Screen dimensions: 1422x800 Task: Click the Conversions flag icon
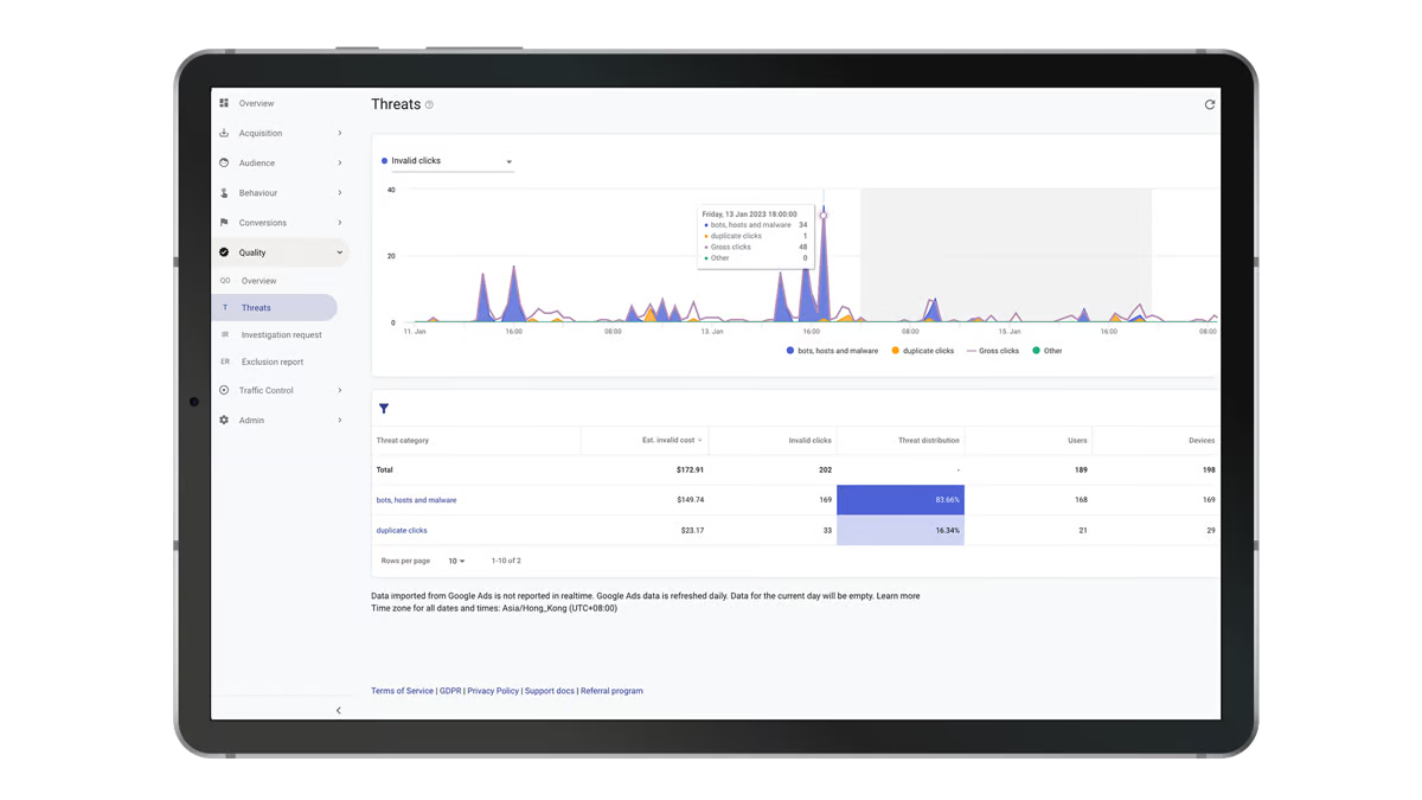pos(224,223)
